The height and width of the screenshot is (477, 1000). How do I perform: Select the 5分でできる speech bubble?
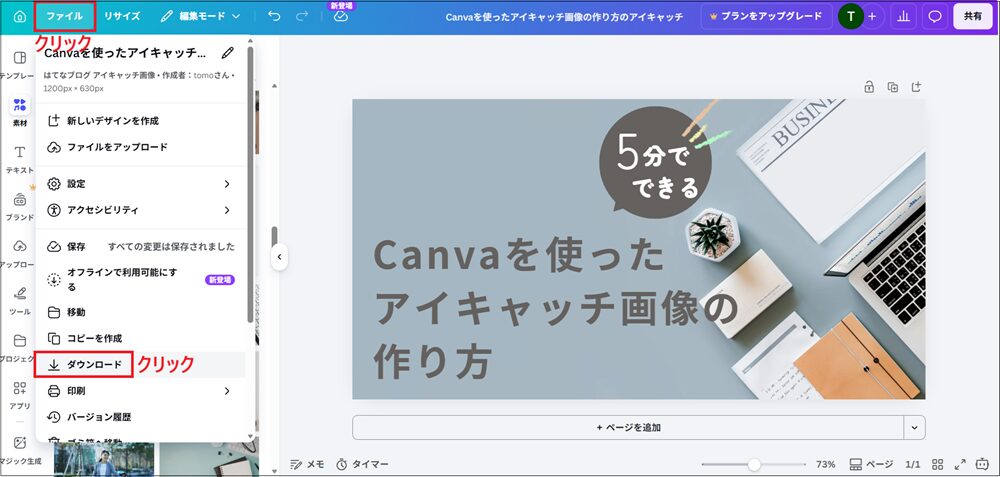click(x=655, y=163)
